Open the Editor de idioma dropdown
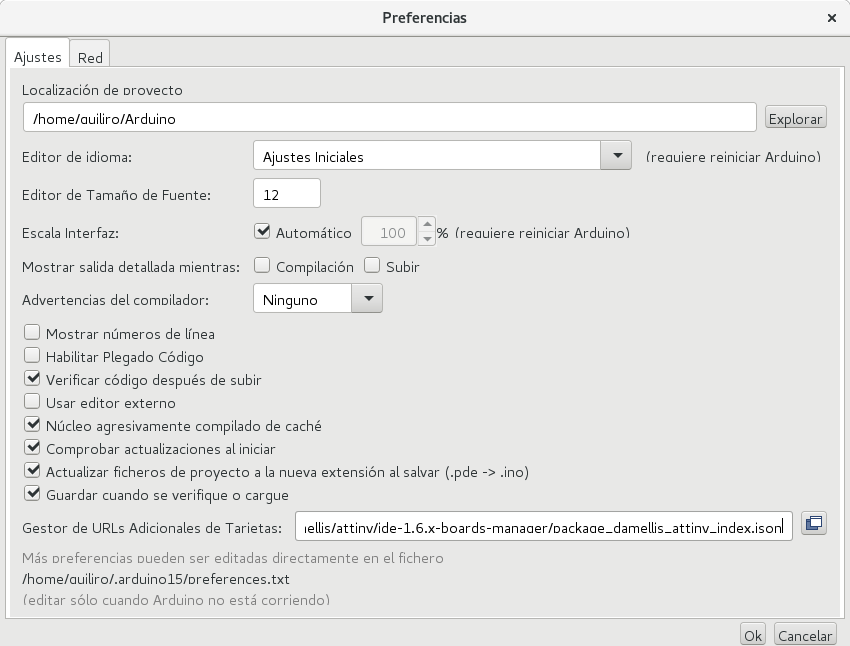Viewport: 850px width, 646px height. pos(619,155)
